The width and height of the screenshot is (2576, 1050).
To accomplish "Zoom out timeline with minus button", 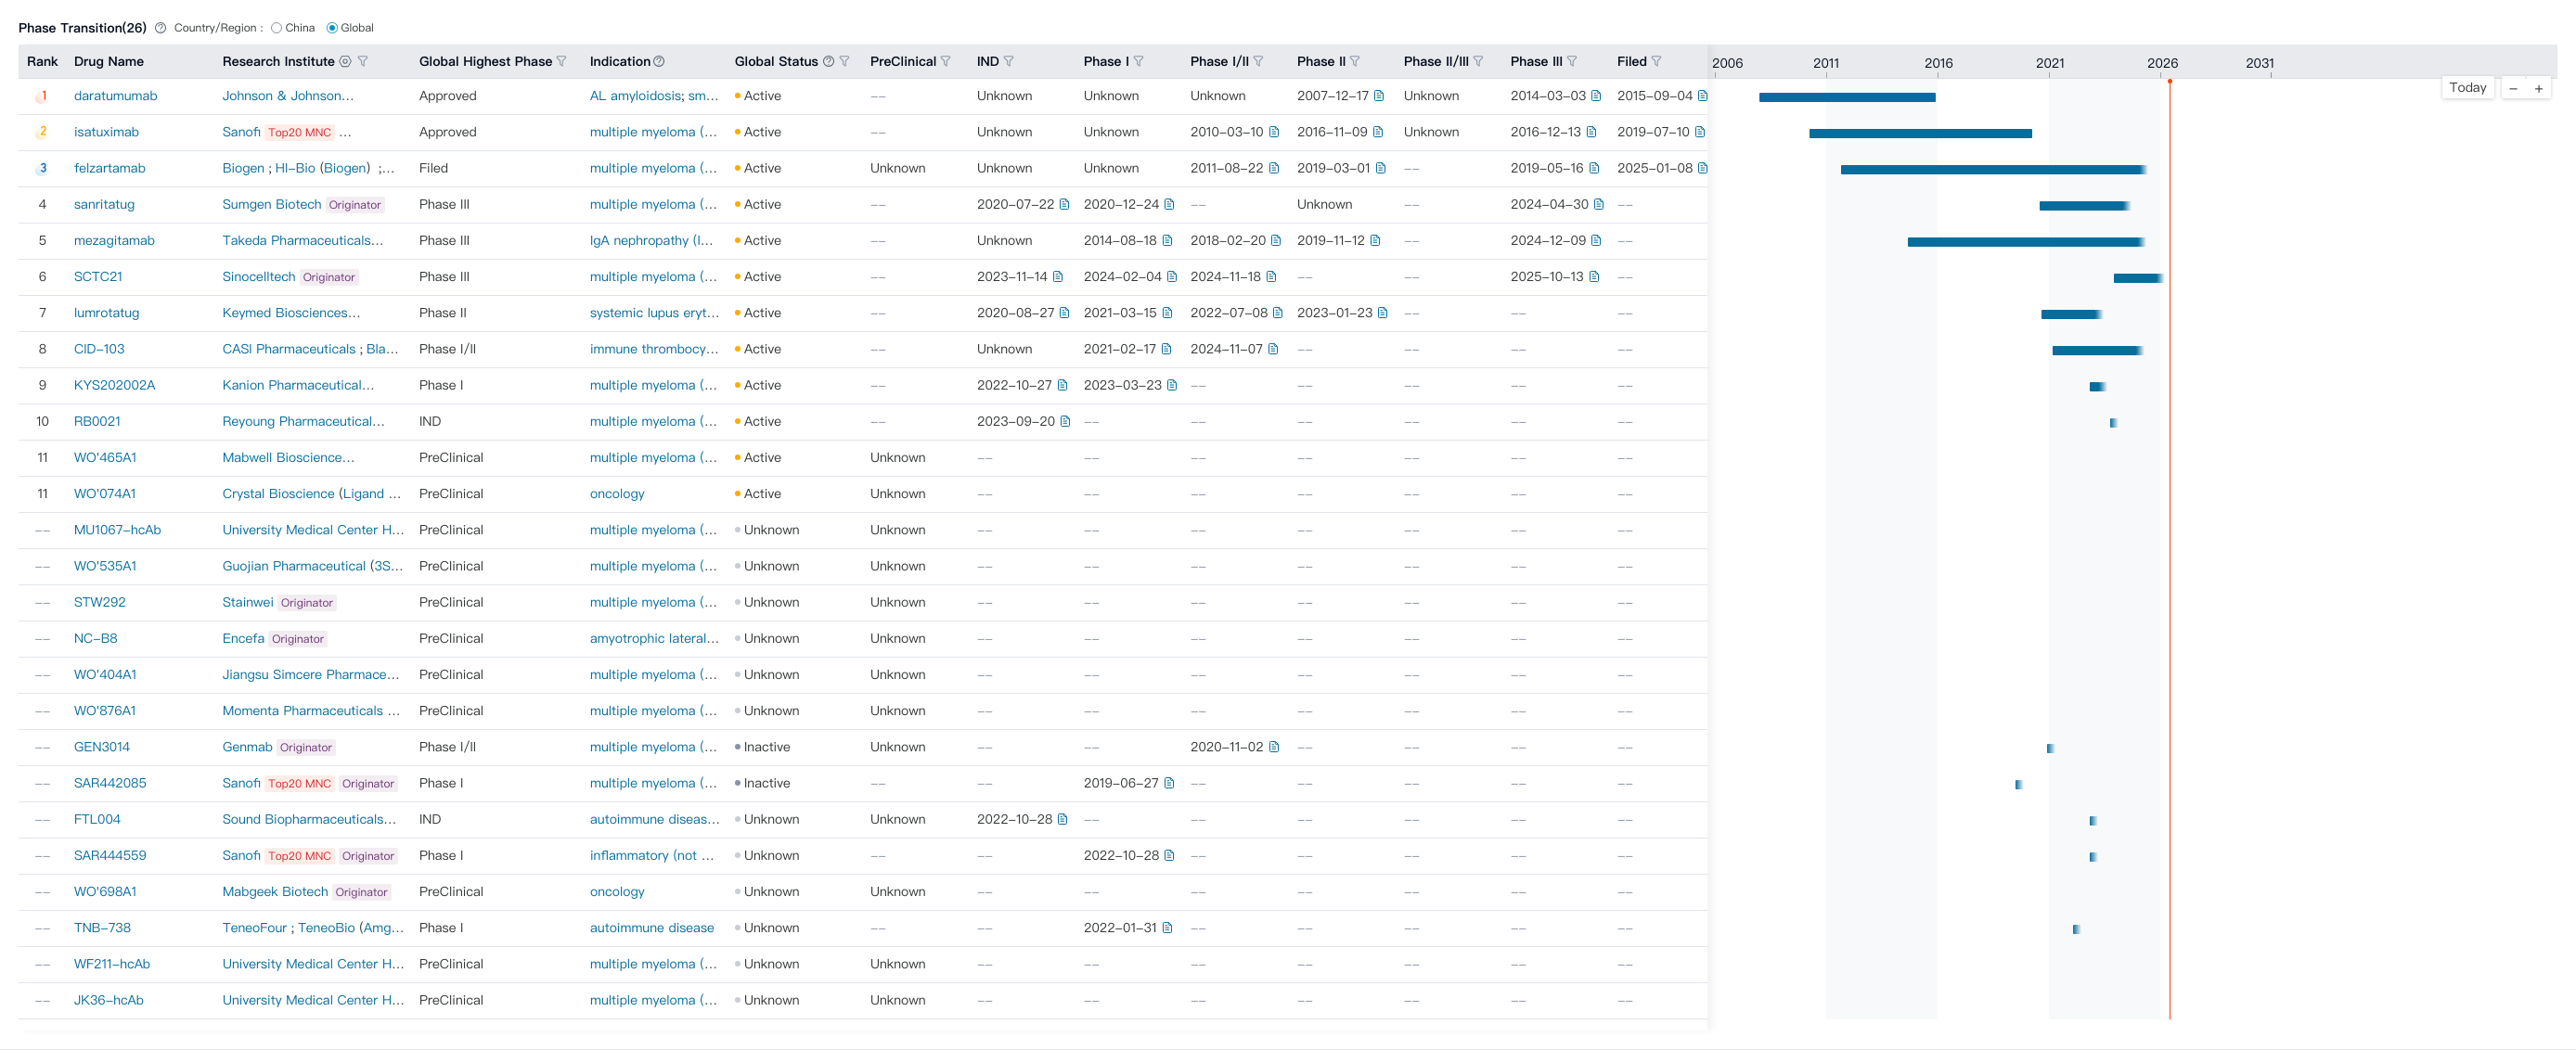I will click(x=2513, y=88).
